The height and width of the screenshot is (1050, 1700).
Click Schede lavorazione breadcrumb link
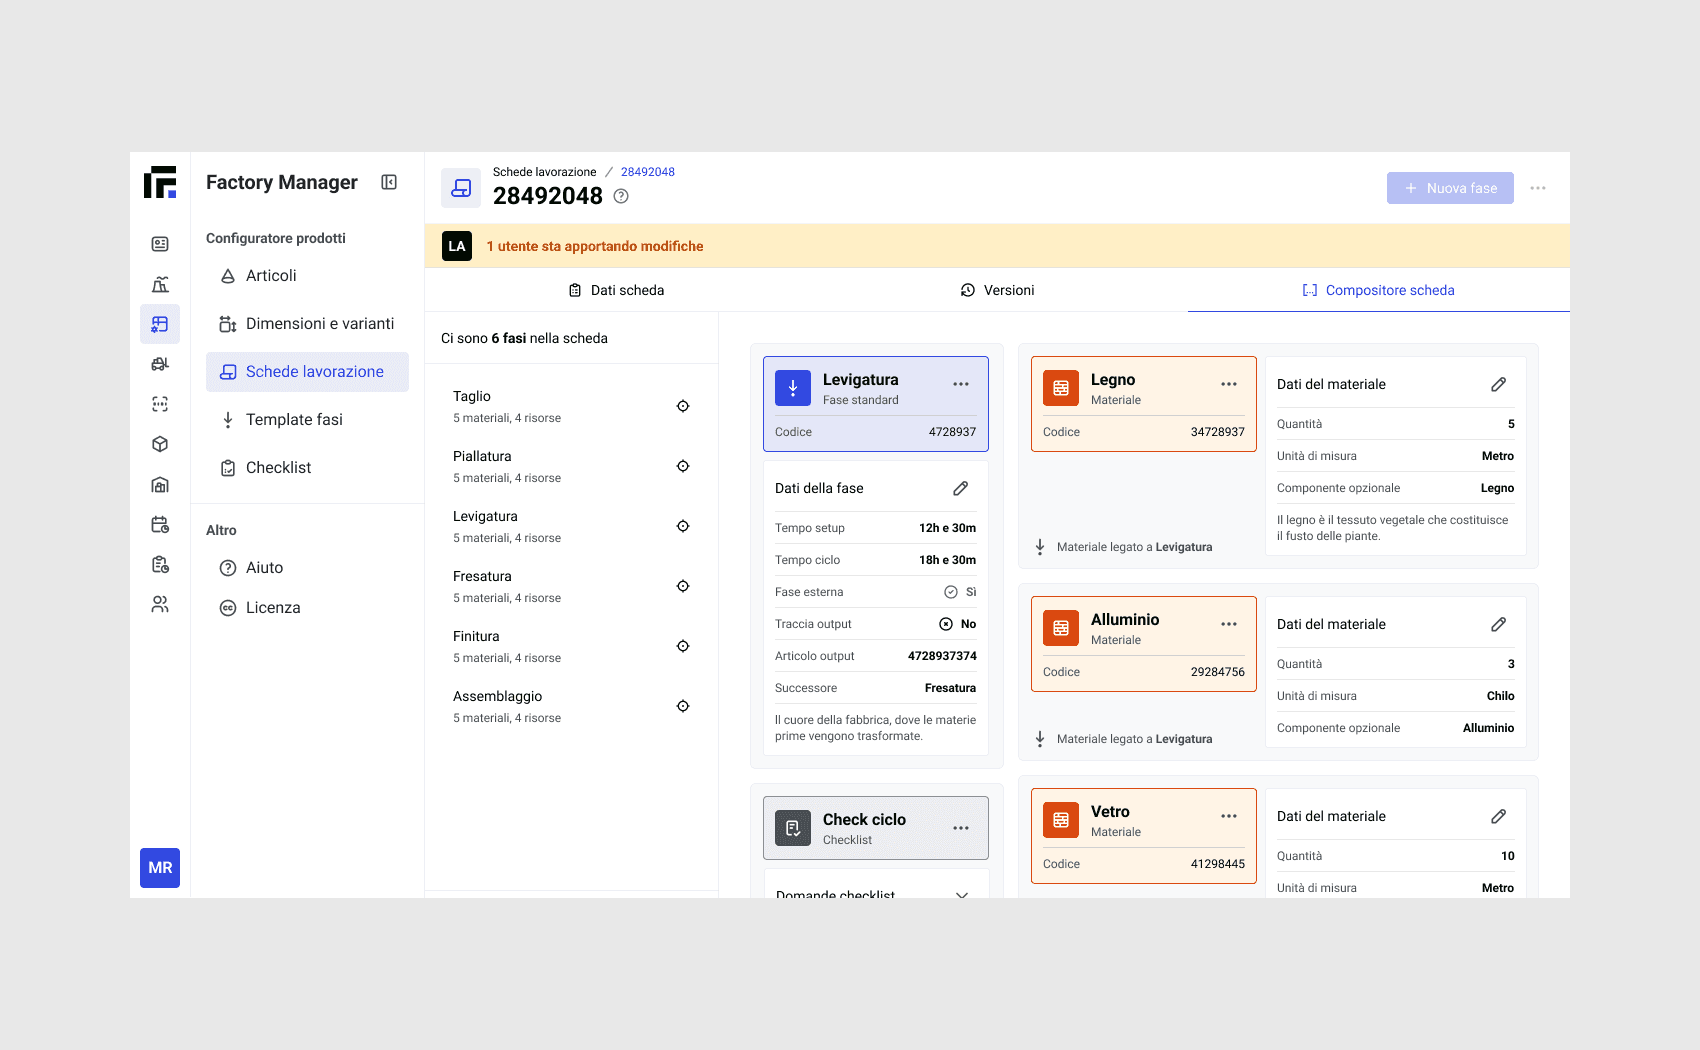(x=544, y=172)
